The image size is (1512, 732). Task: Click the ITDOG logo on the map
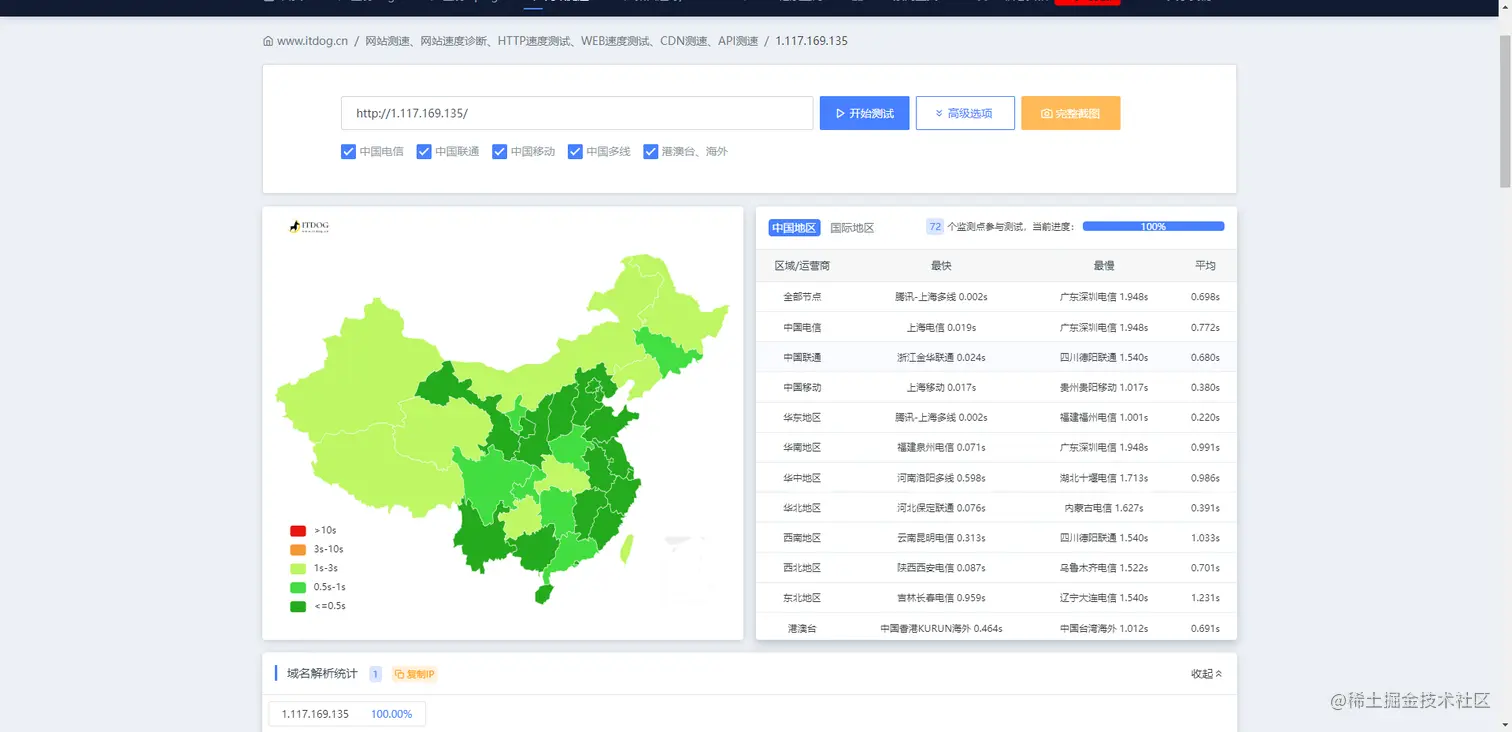coord(309,228)
